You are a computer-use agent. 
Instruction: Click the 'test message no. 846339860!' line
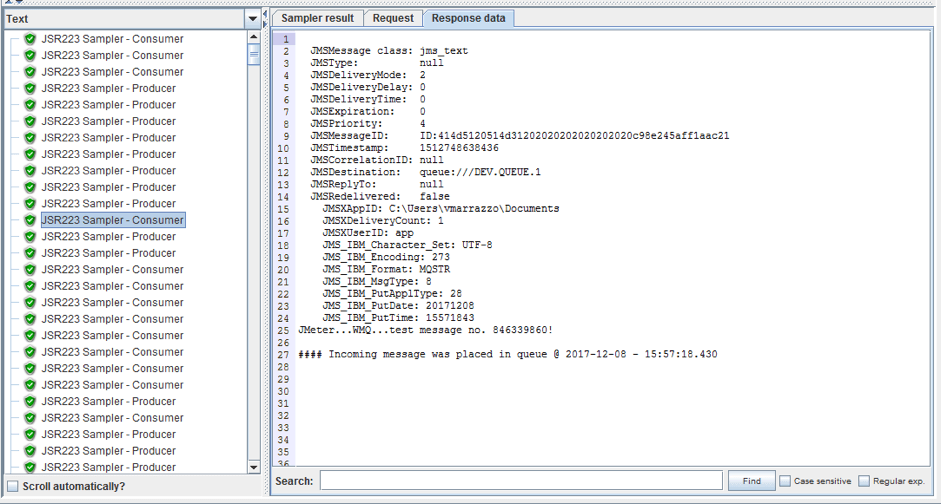[x=425, y=330]
